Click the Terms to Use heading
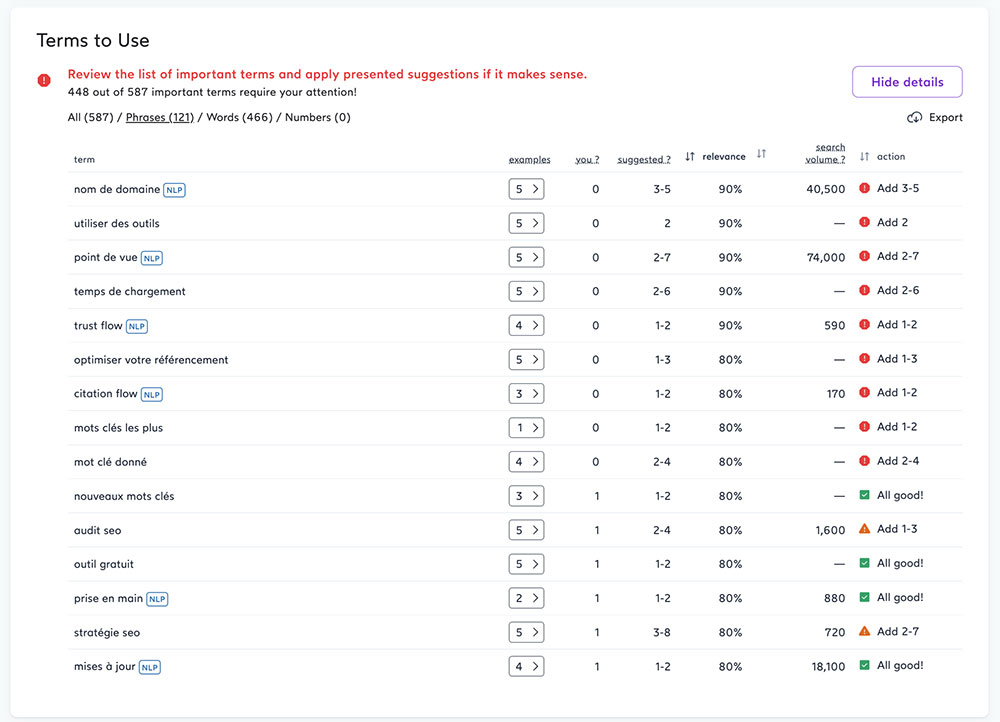 coord(93,40)
